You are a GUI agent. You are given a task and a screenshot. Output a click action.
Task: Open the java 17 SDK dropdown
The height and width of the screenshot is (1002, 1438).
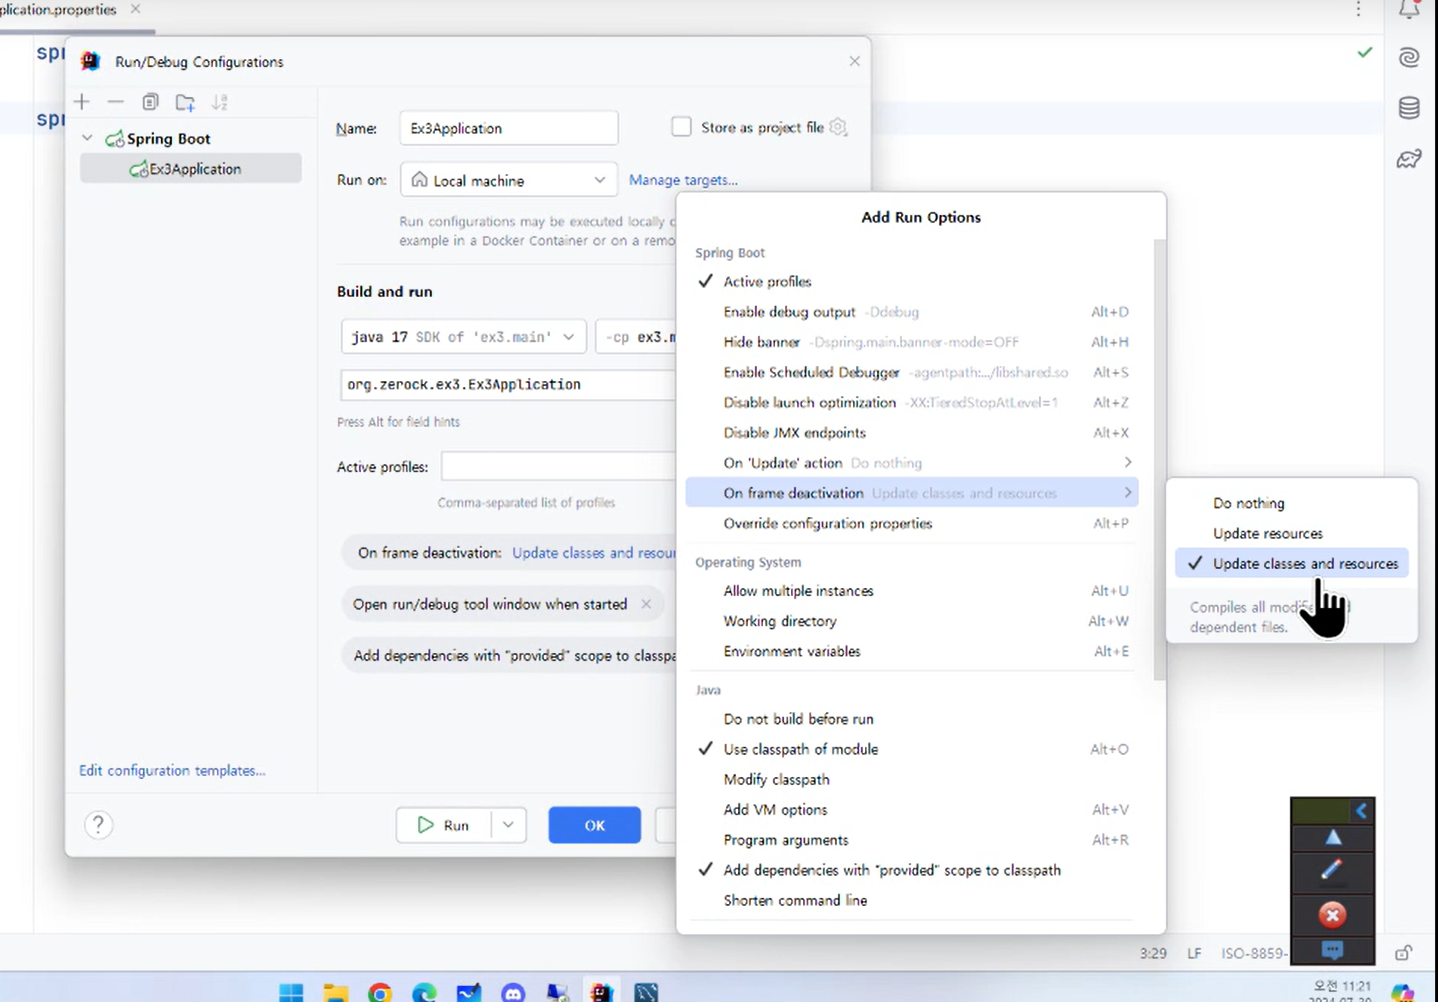463,337
